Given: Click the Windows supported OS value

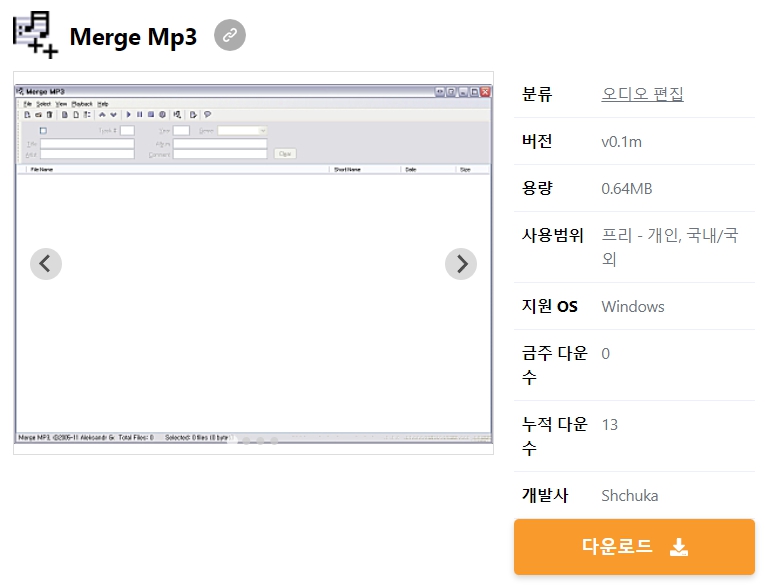Looking at the screenshot, I should click(633, 306).
